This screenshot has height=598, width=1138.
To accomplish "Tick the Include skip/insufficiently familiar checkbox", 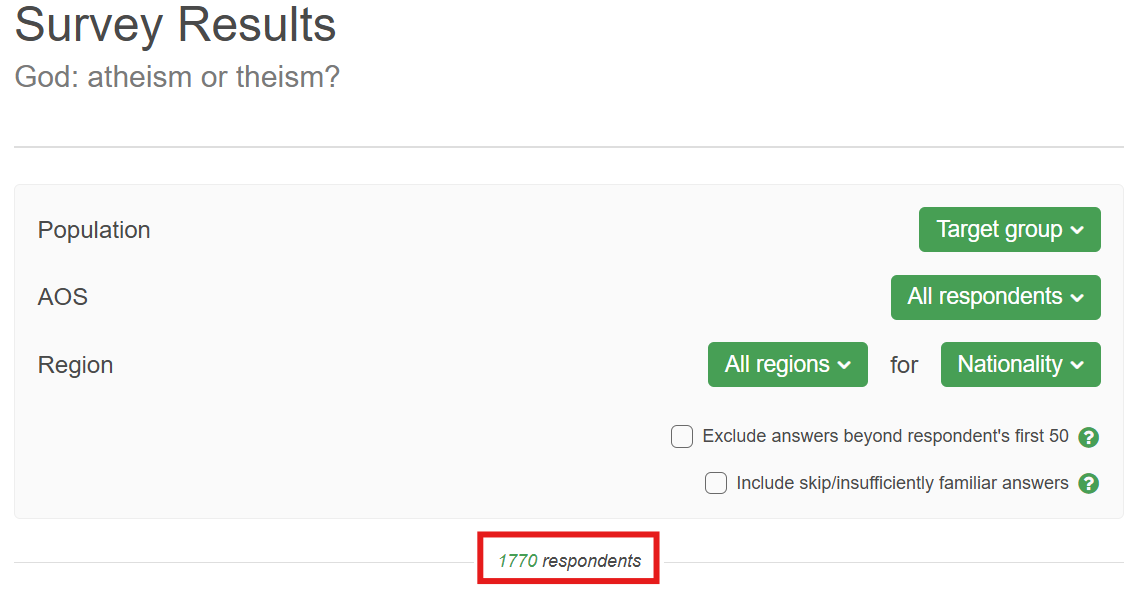I will [x=716, y=484].
